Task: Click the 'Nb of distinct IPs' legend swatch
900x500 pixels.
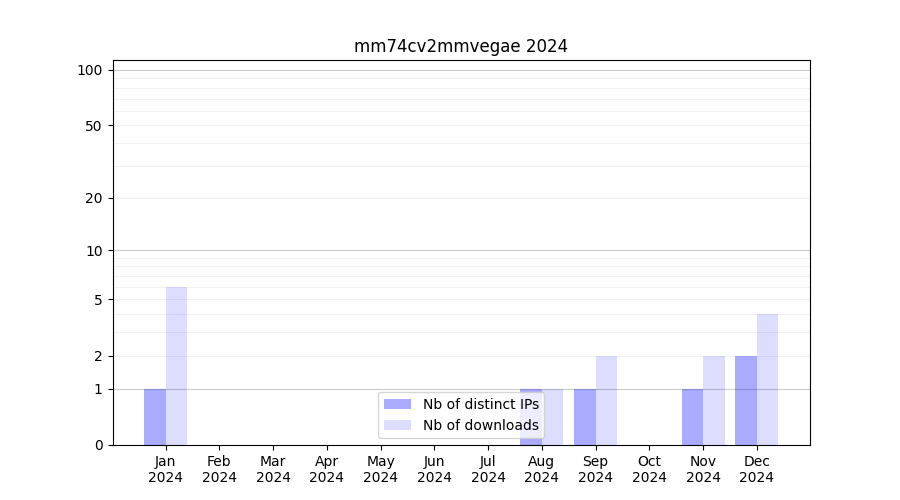Action: 397,404
